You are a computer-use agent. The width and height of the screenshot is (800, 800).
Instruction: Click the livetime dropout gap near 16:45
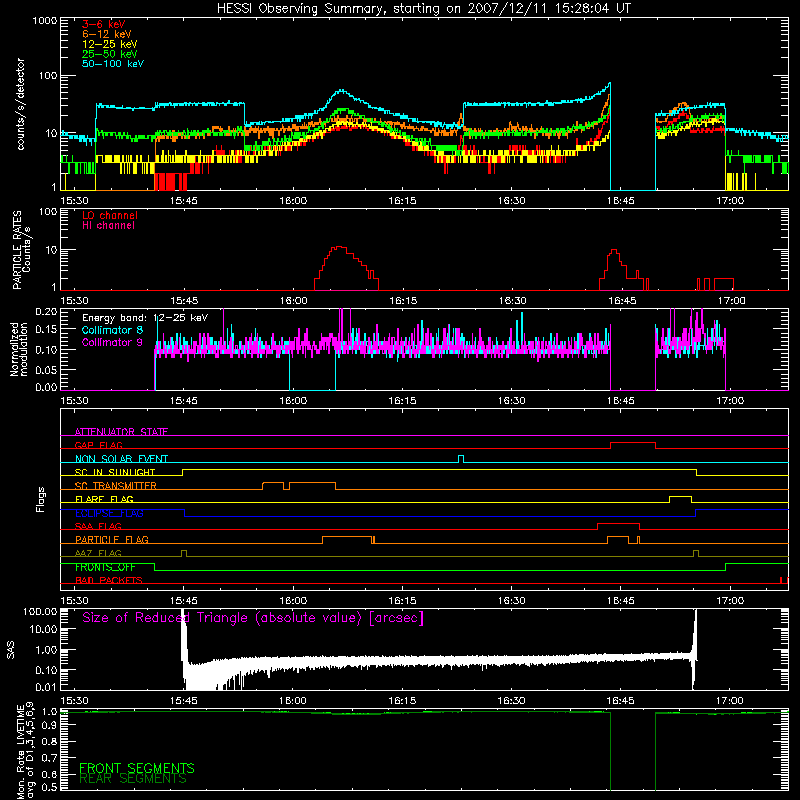(x=633, y=751)
